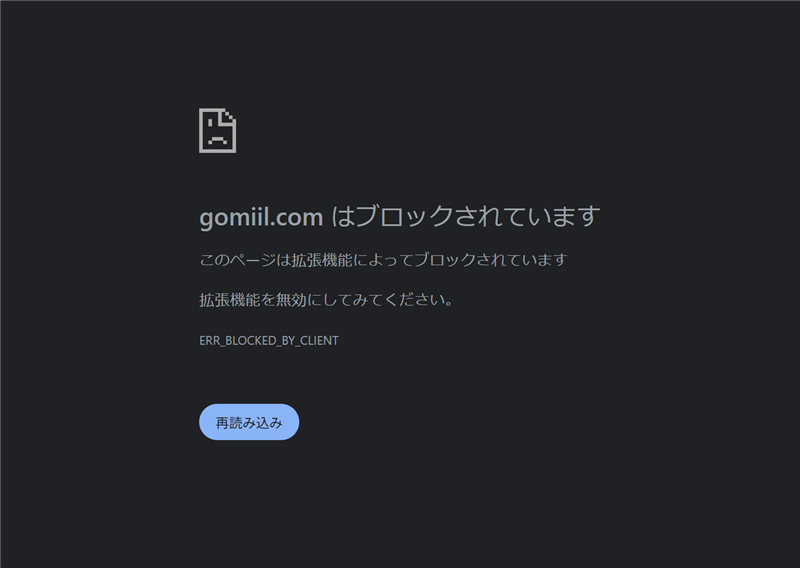Click the characters 込み on the reload button

269,423
